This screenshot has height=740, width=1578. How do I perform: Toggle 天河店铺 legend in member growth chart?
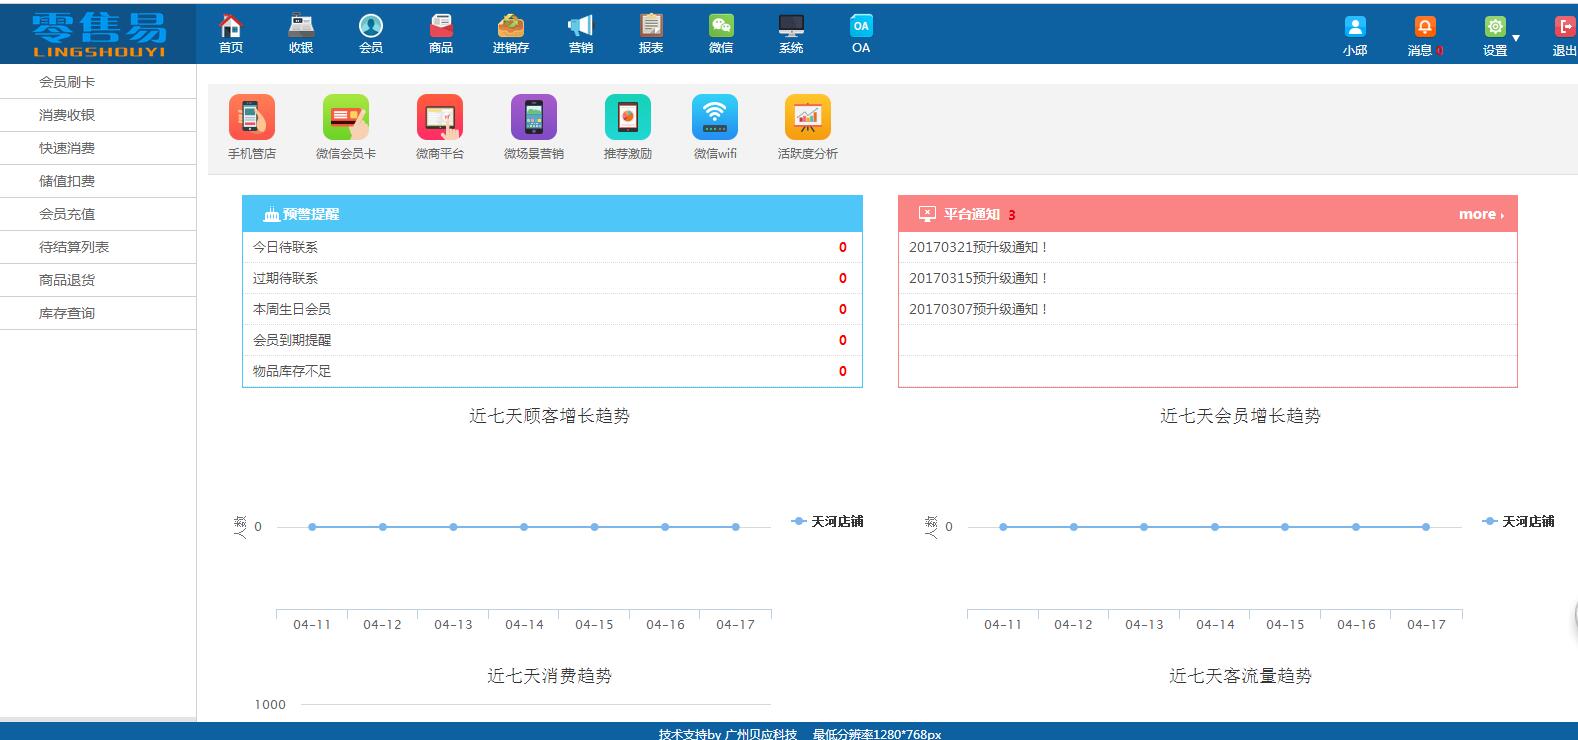[1518, 521]
